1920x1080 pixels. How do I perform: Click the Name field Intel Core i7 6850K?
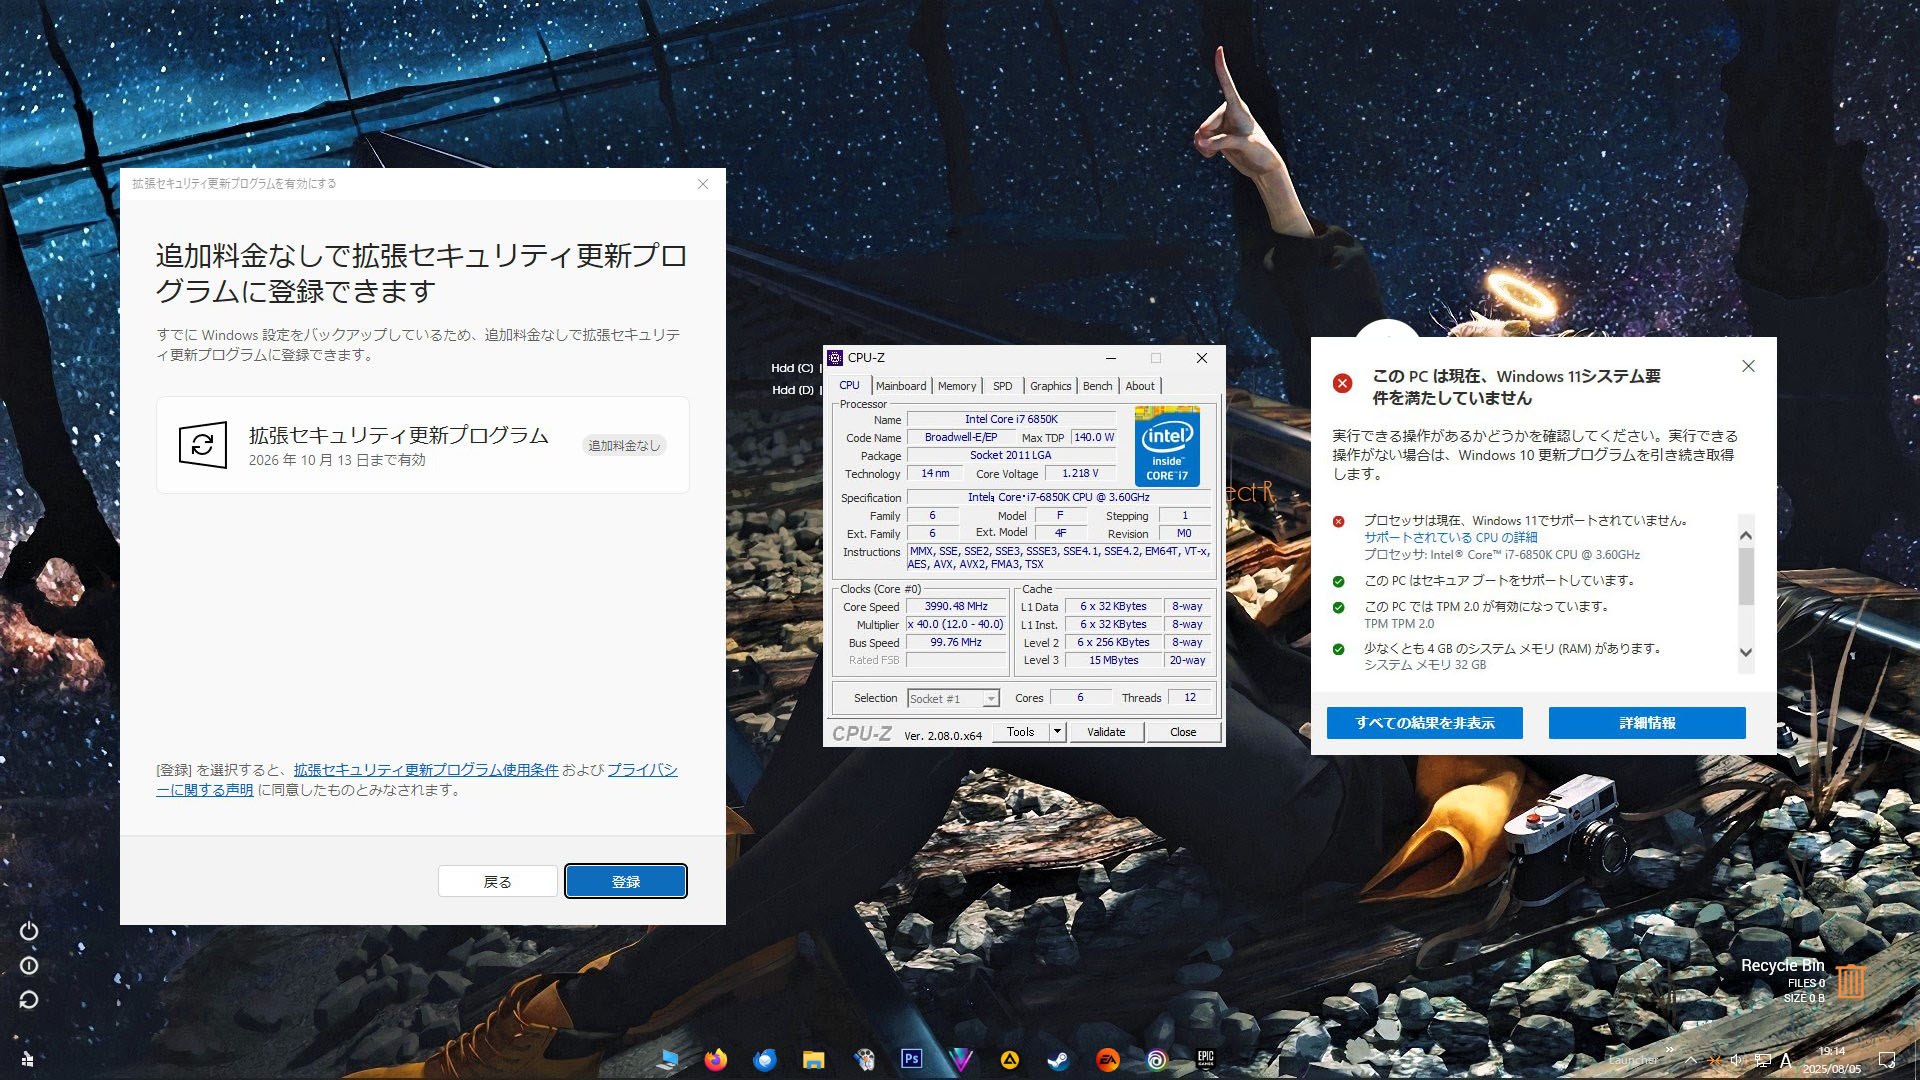[x=1011, y=420]
